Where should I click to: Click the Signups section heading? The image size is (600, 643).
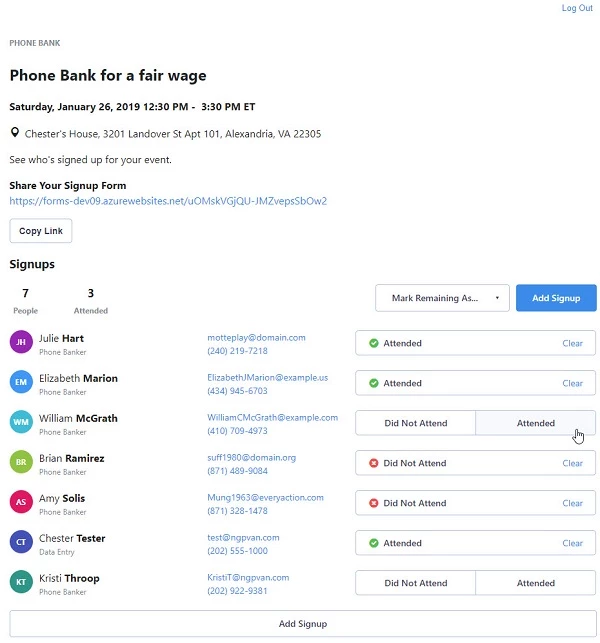(32, 264)
